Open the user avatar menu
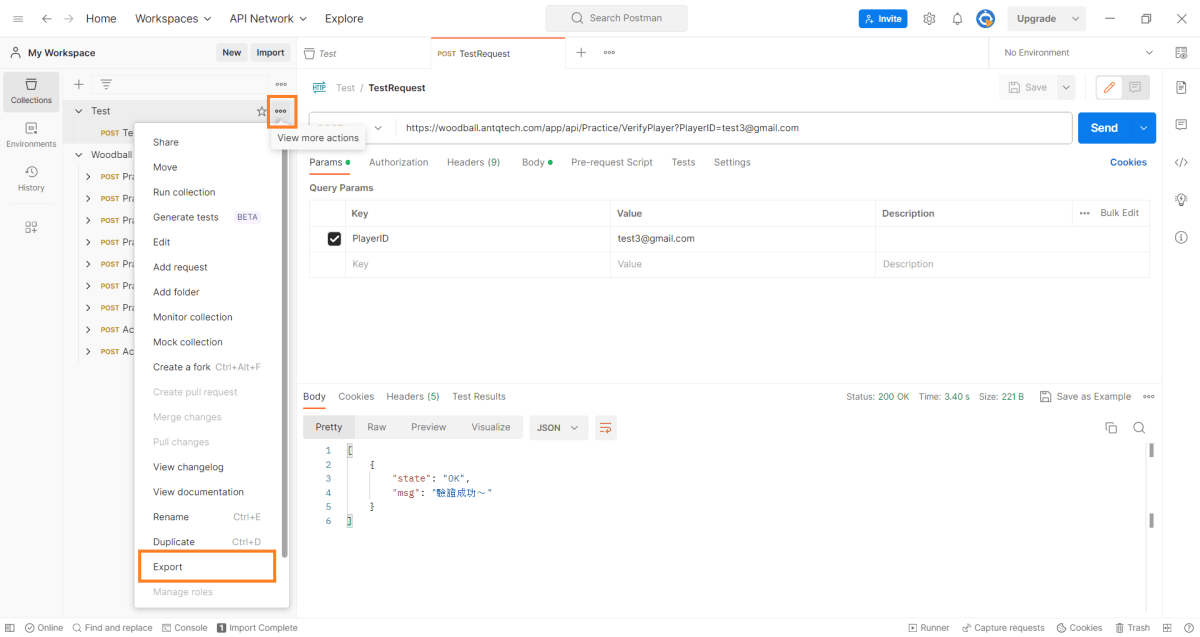The height and width of the screenshot is (637, 1200). click(x=985, y=18)
